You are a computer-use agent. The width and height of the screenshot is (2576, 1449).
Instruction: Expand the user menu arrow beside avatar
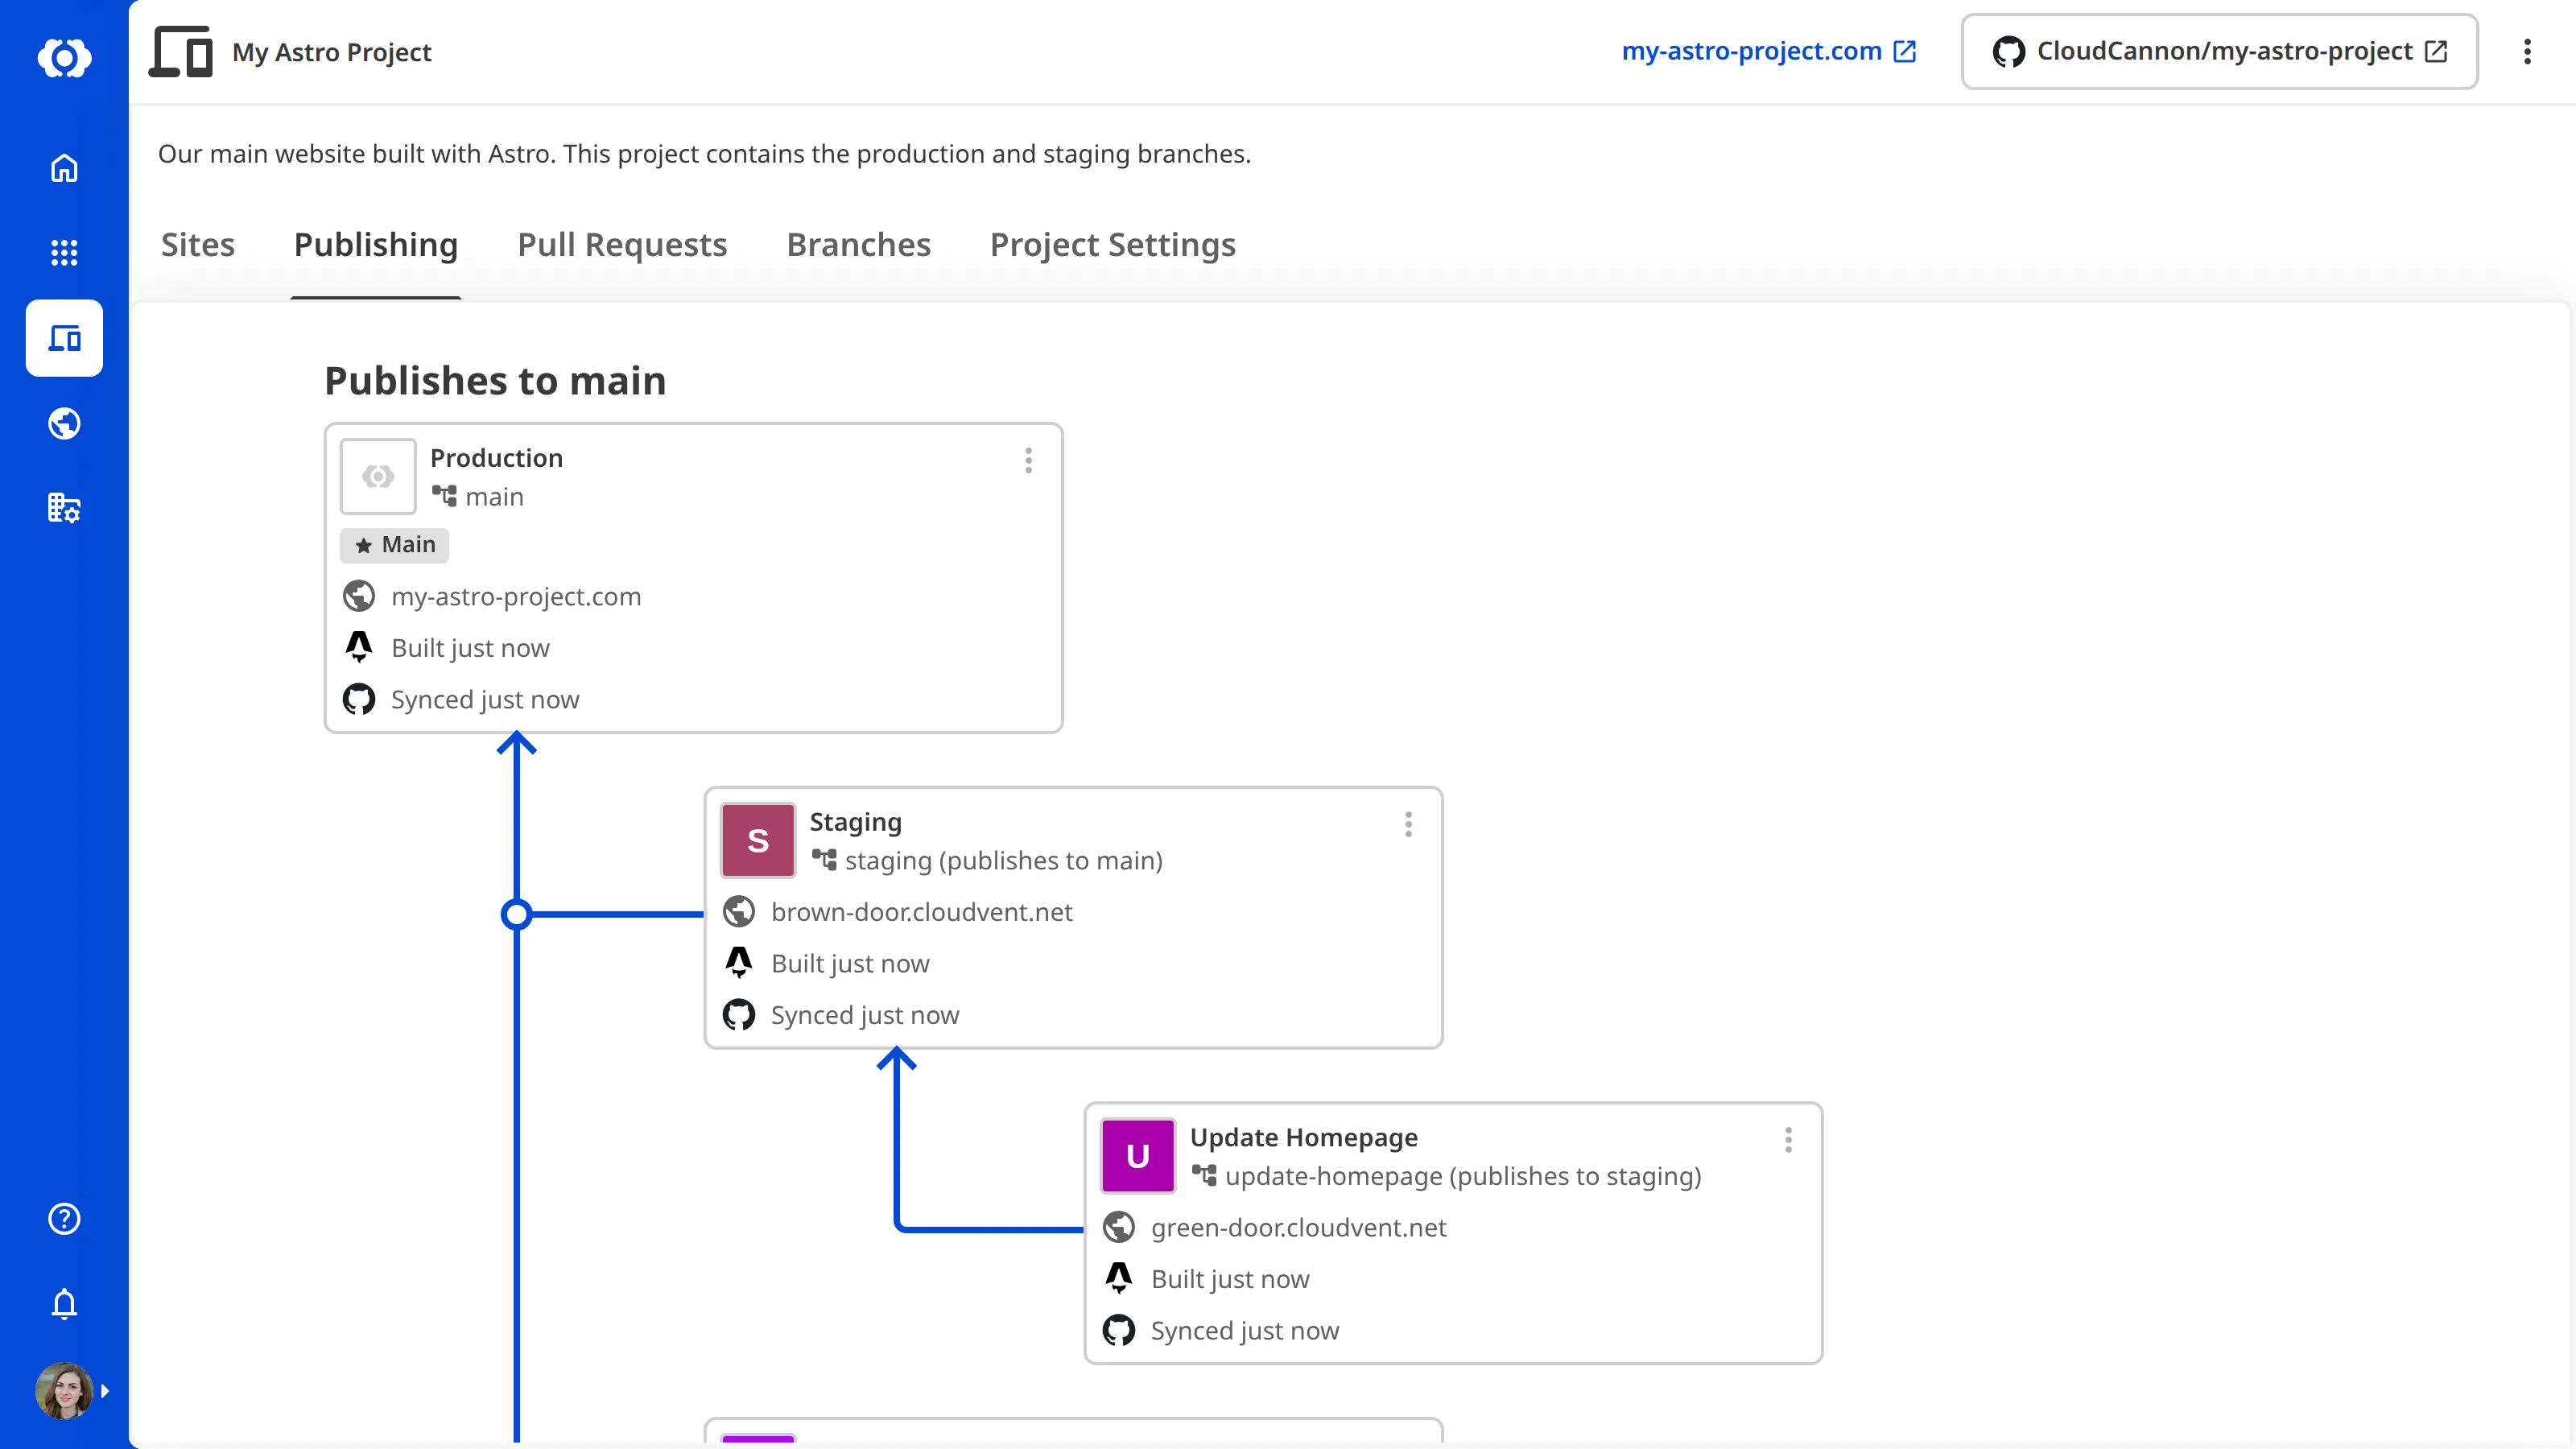pos(105,1390)
